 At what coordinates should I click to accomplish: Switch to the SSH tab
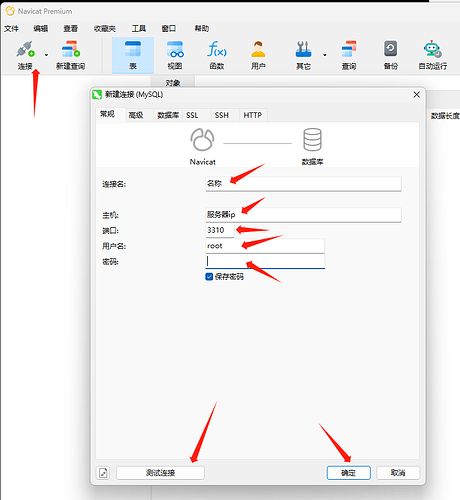click(x=222, y=115)
